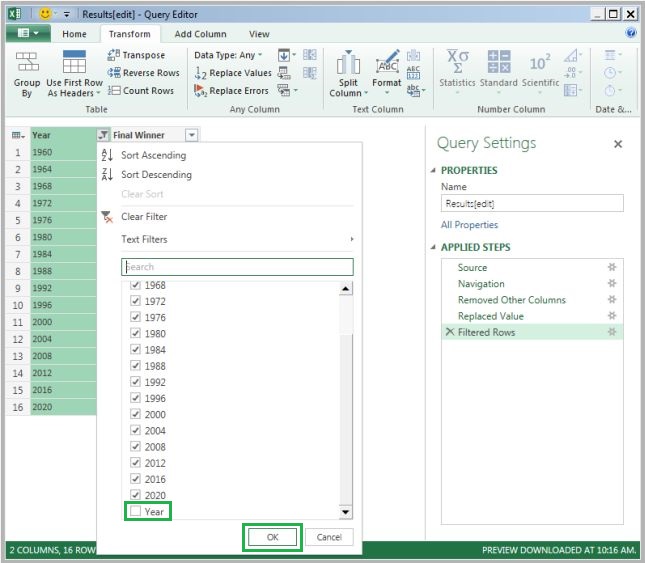Uncheck the 1984 checkbox
This screenshot has width=645, height=563.
(x=135, y=349)
